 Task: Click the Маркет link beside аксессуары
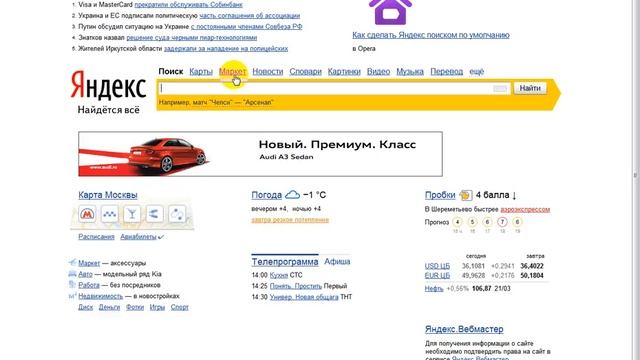tap(89, 263)
